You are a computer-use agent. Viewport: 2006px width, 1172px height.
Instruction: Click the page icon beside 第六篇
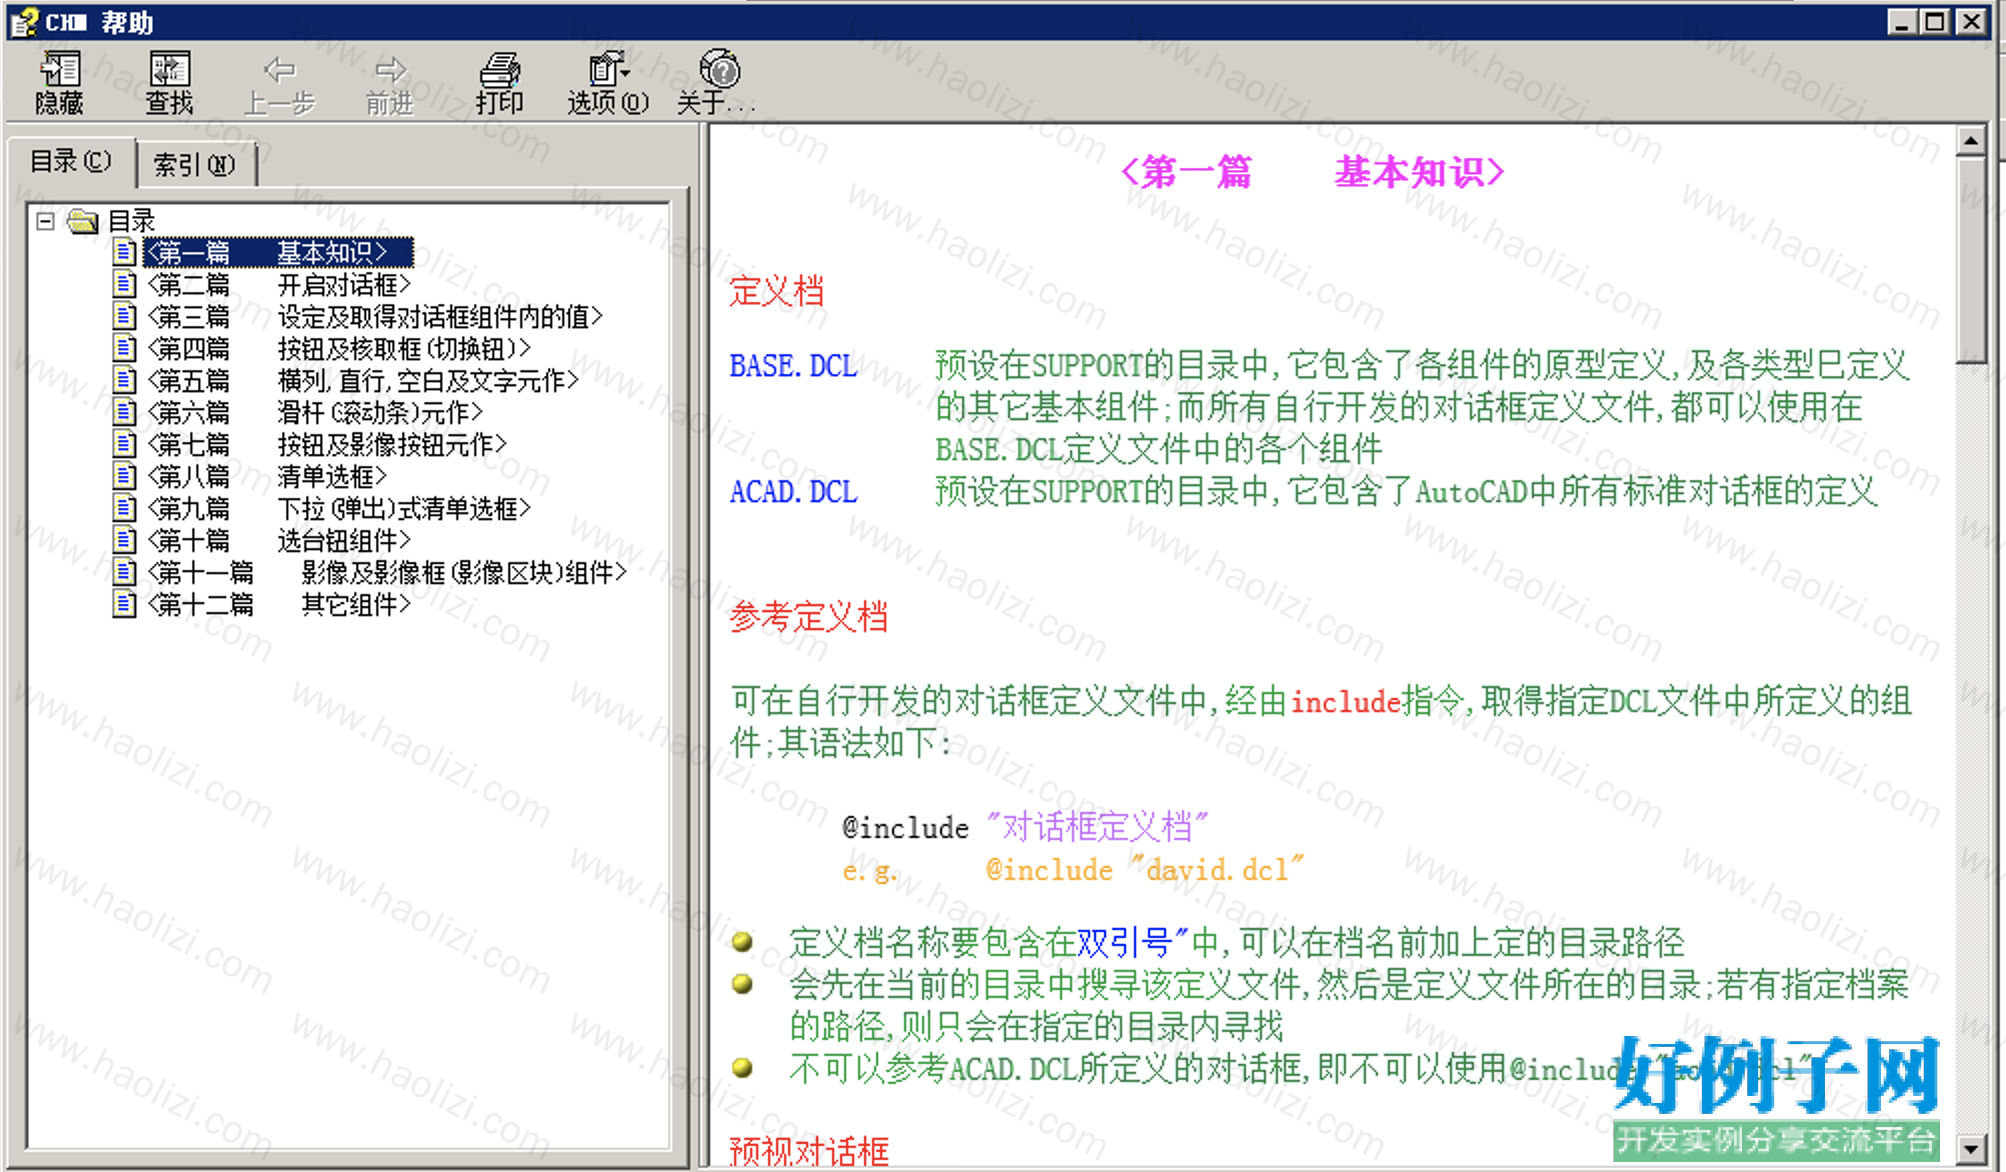124,412
